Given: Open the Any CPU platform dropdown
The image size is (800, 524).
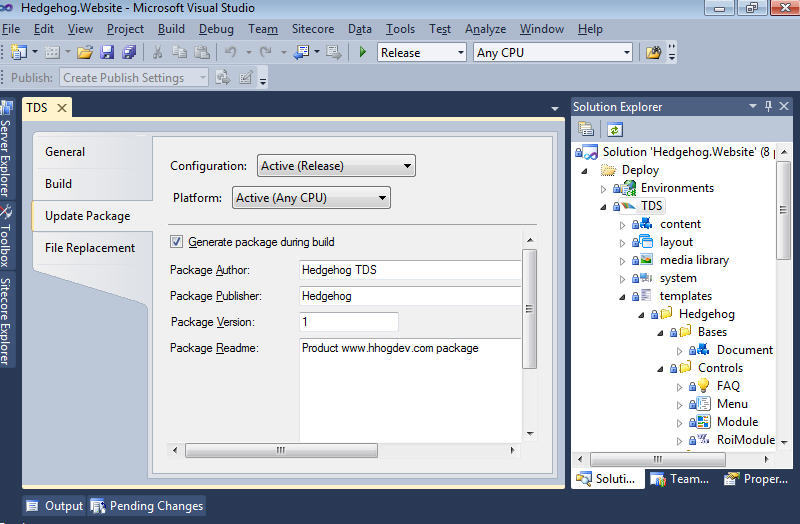Looking at the screenshot, I should pyautogui.click(x=553, y=53).
